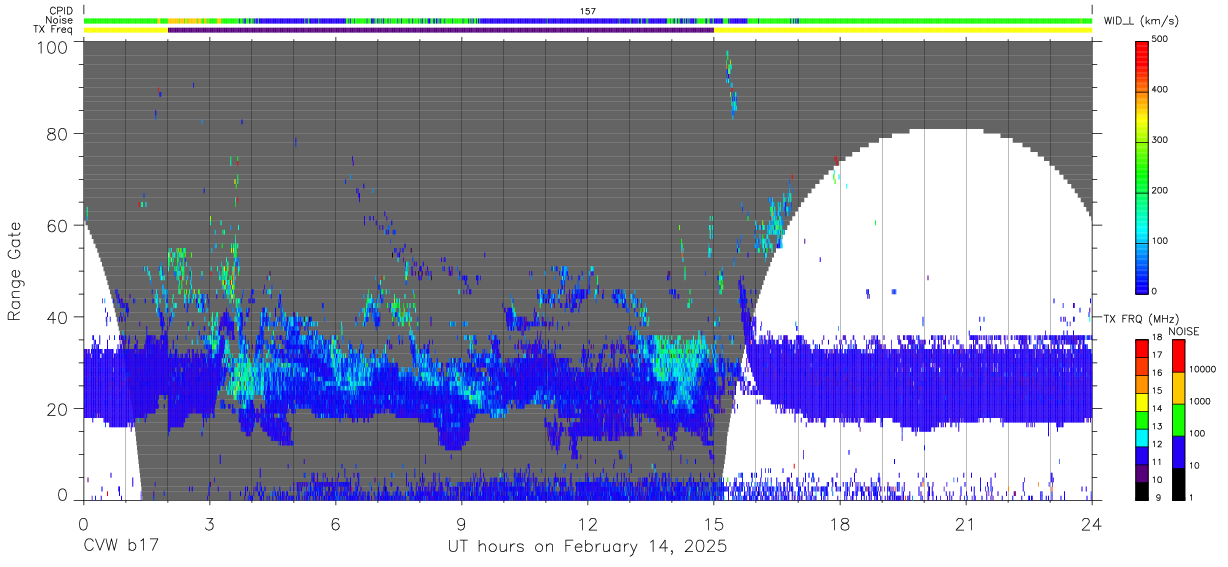Click the 18 tick on the UT axis

(840, 524)
